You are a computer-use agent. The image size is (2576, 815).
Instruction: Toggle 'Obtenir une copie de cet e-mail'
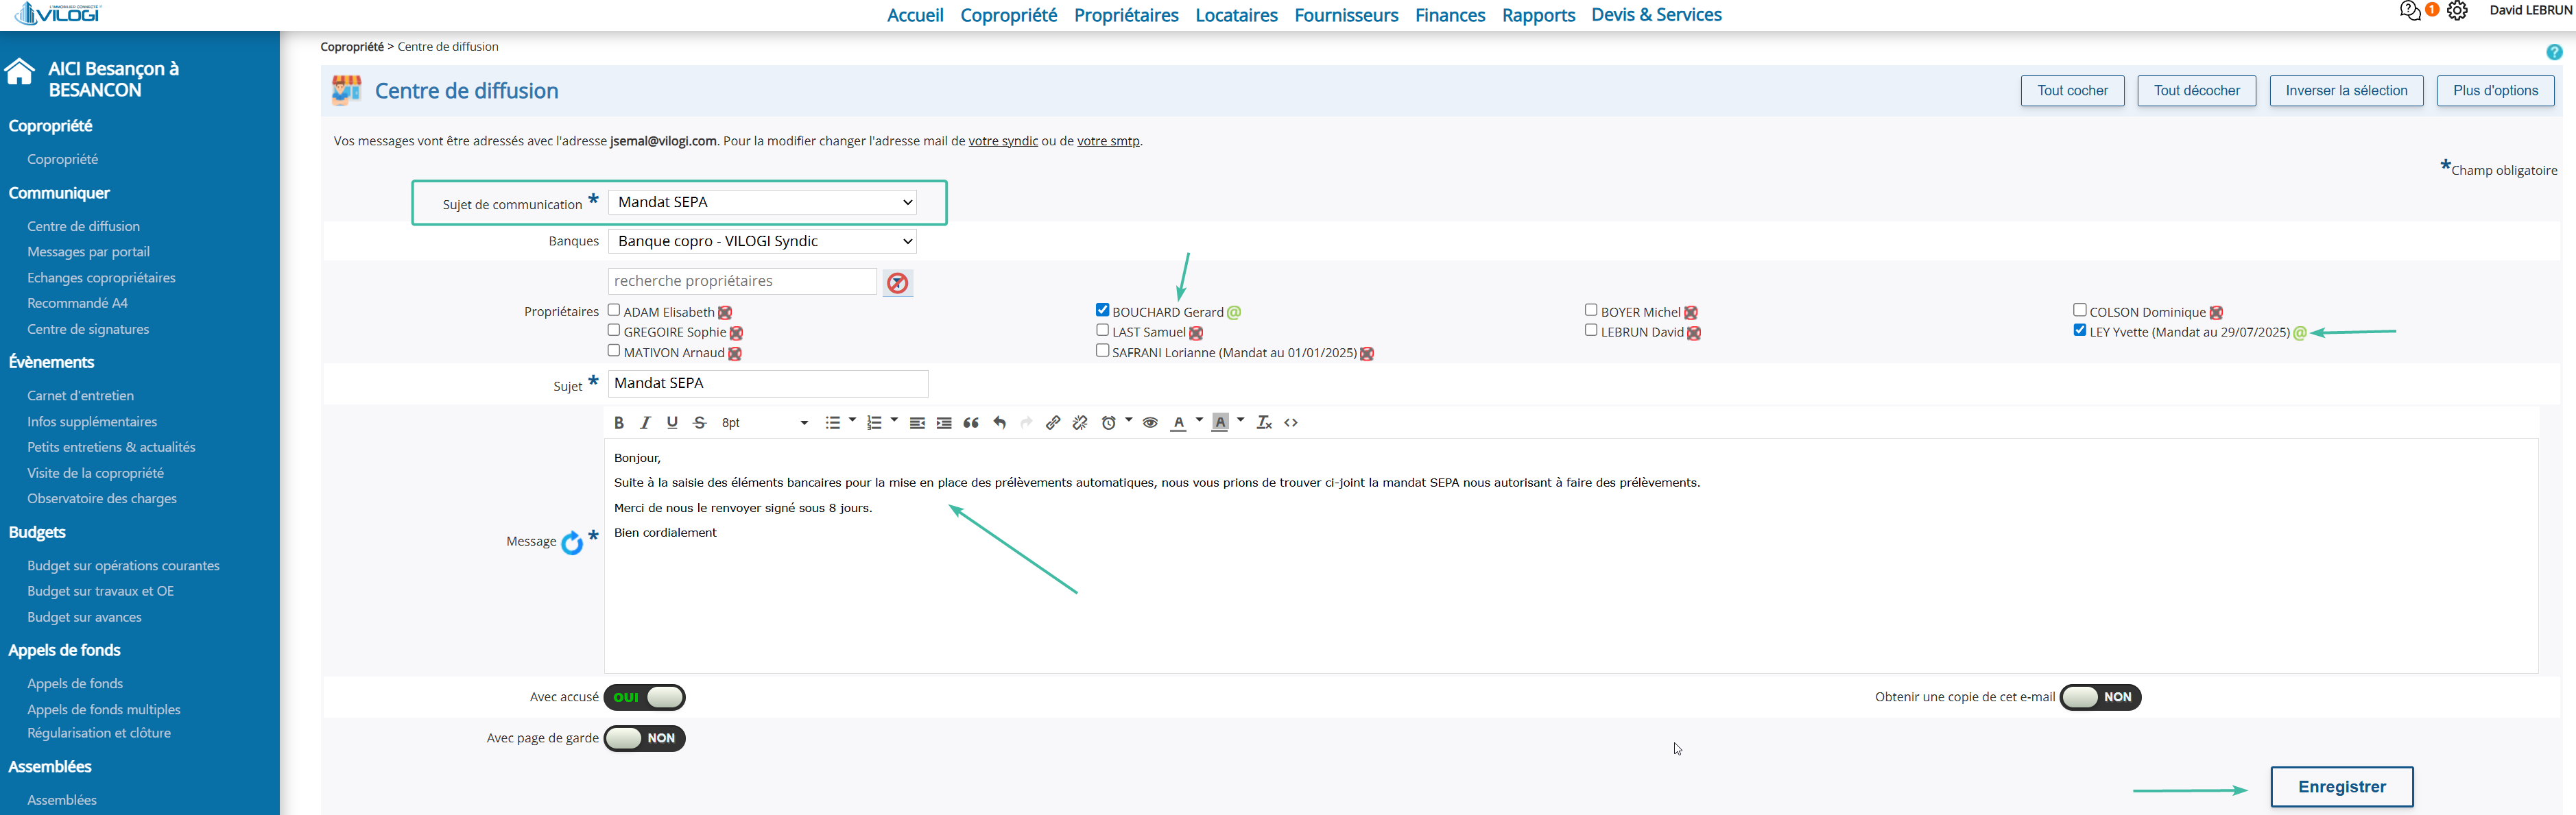(2101, 697)
